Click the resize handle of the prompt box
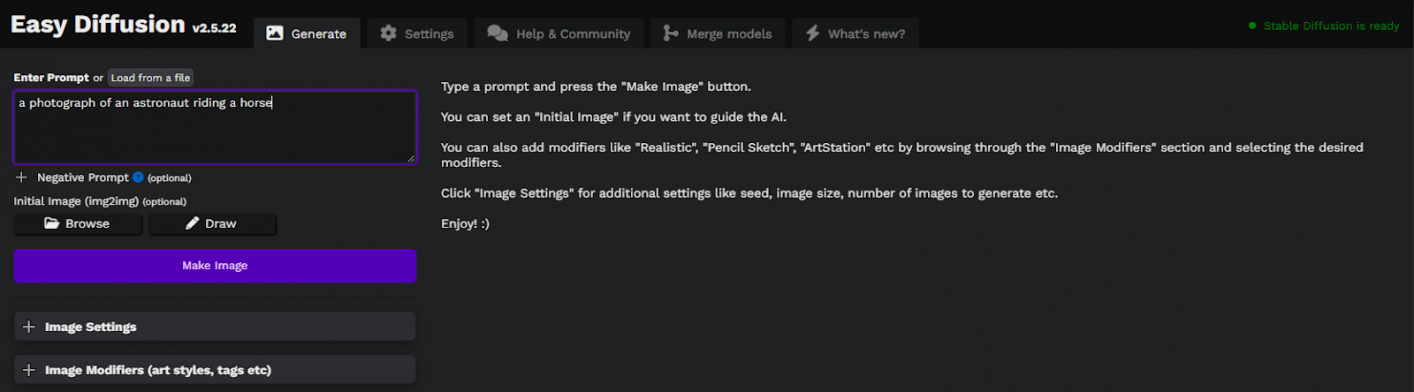Screen dimensions: 1414x392 [410, 158]
